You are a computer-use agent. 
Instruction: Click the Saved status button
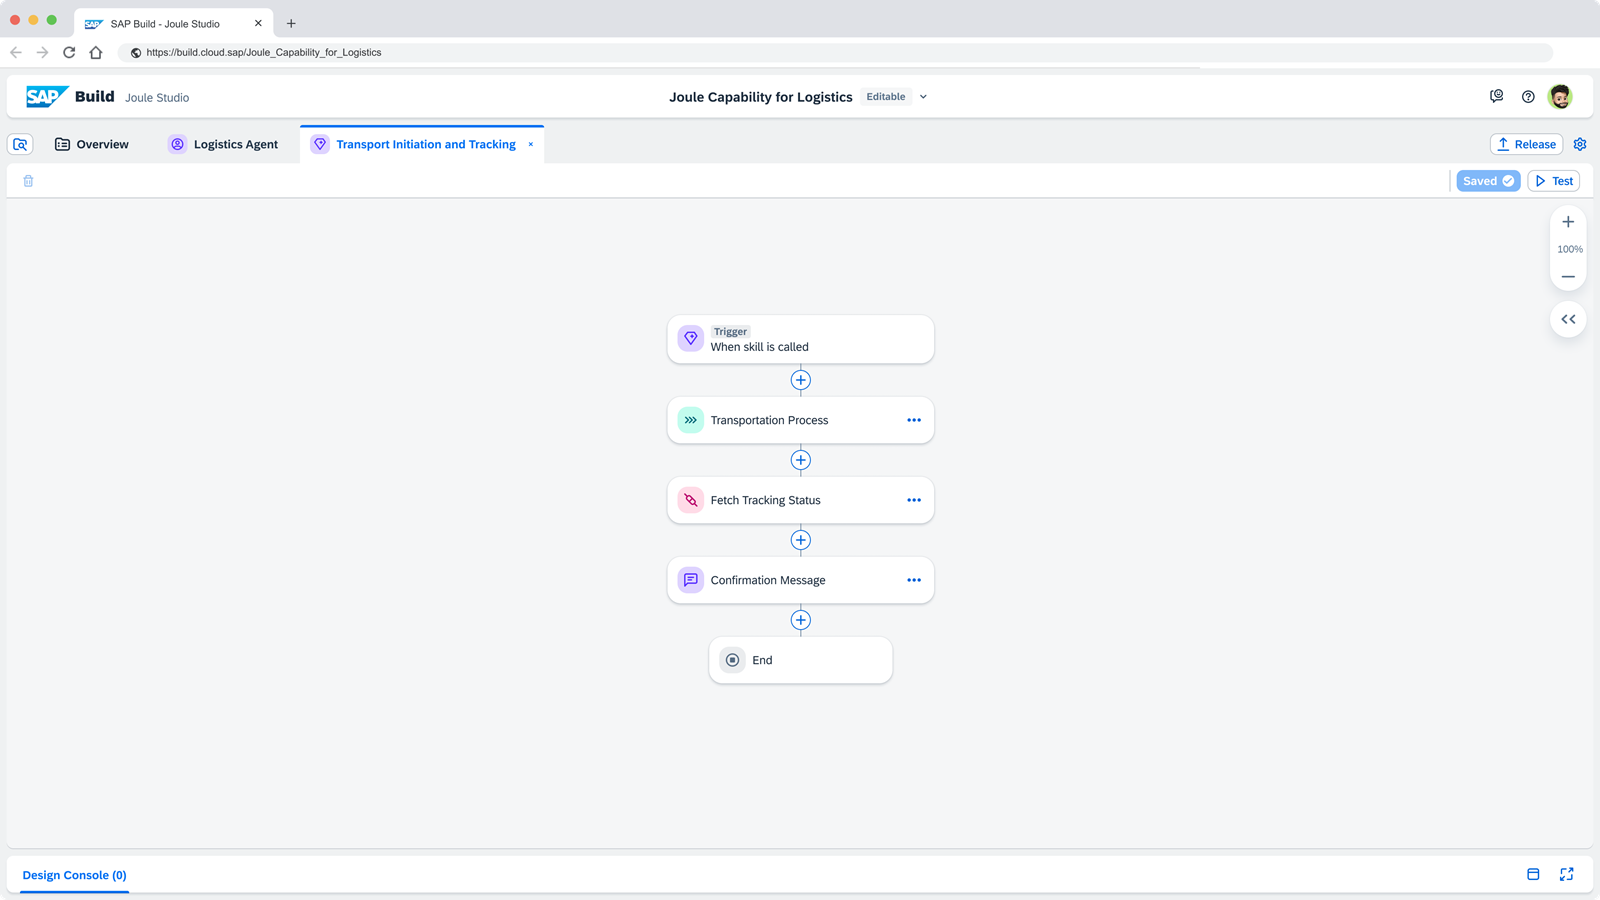coord(1488,181)
